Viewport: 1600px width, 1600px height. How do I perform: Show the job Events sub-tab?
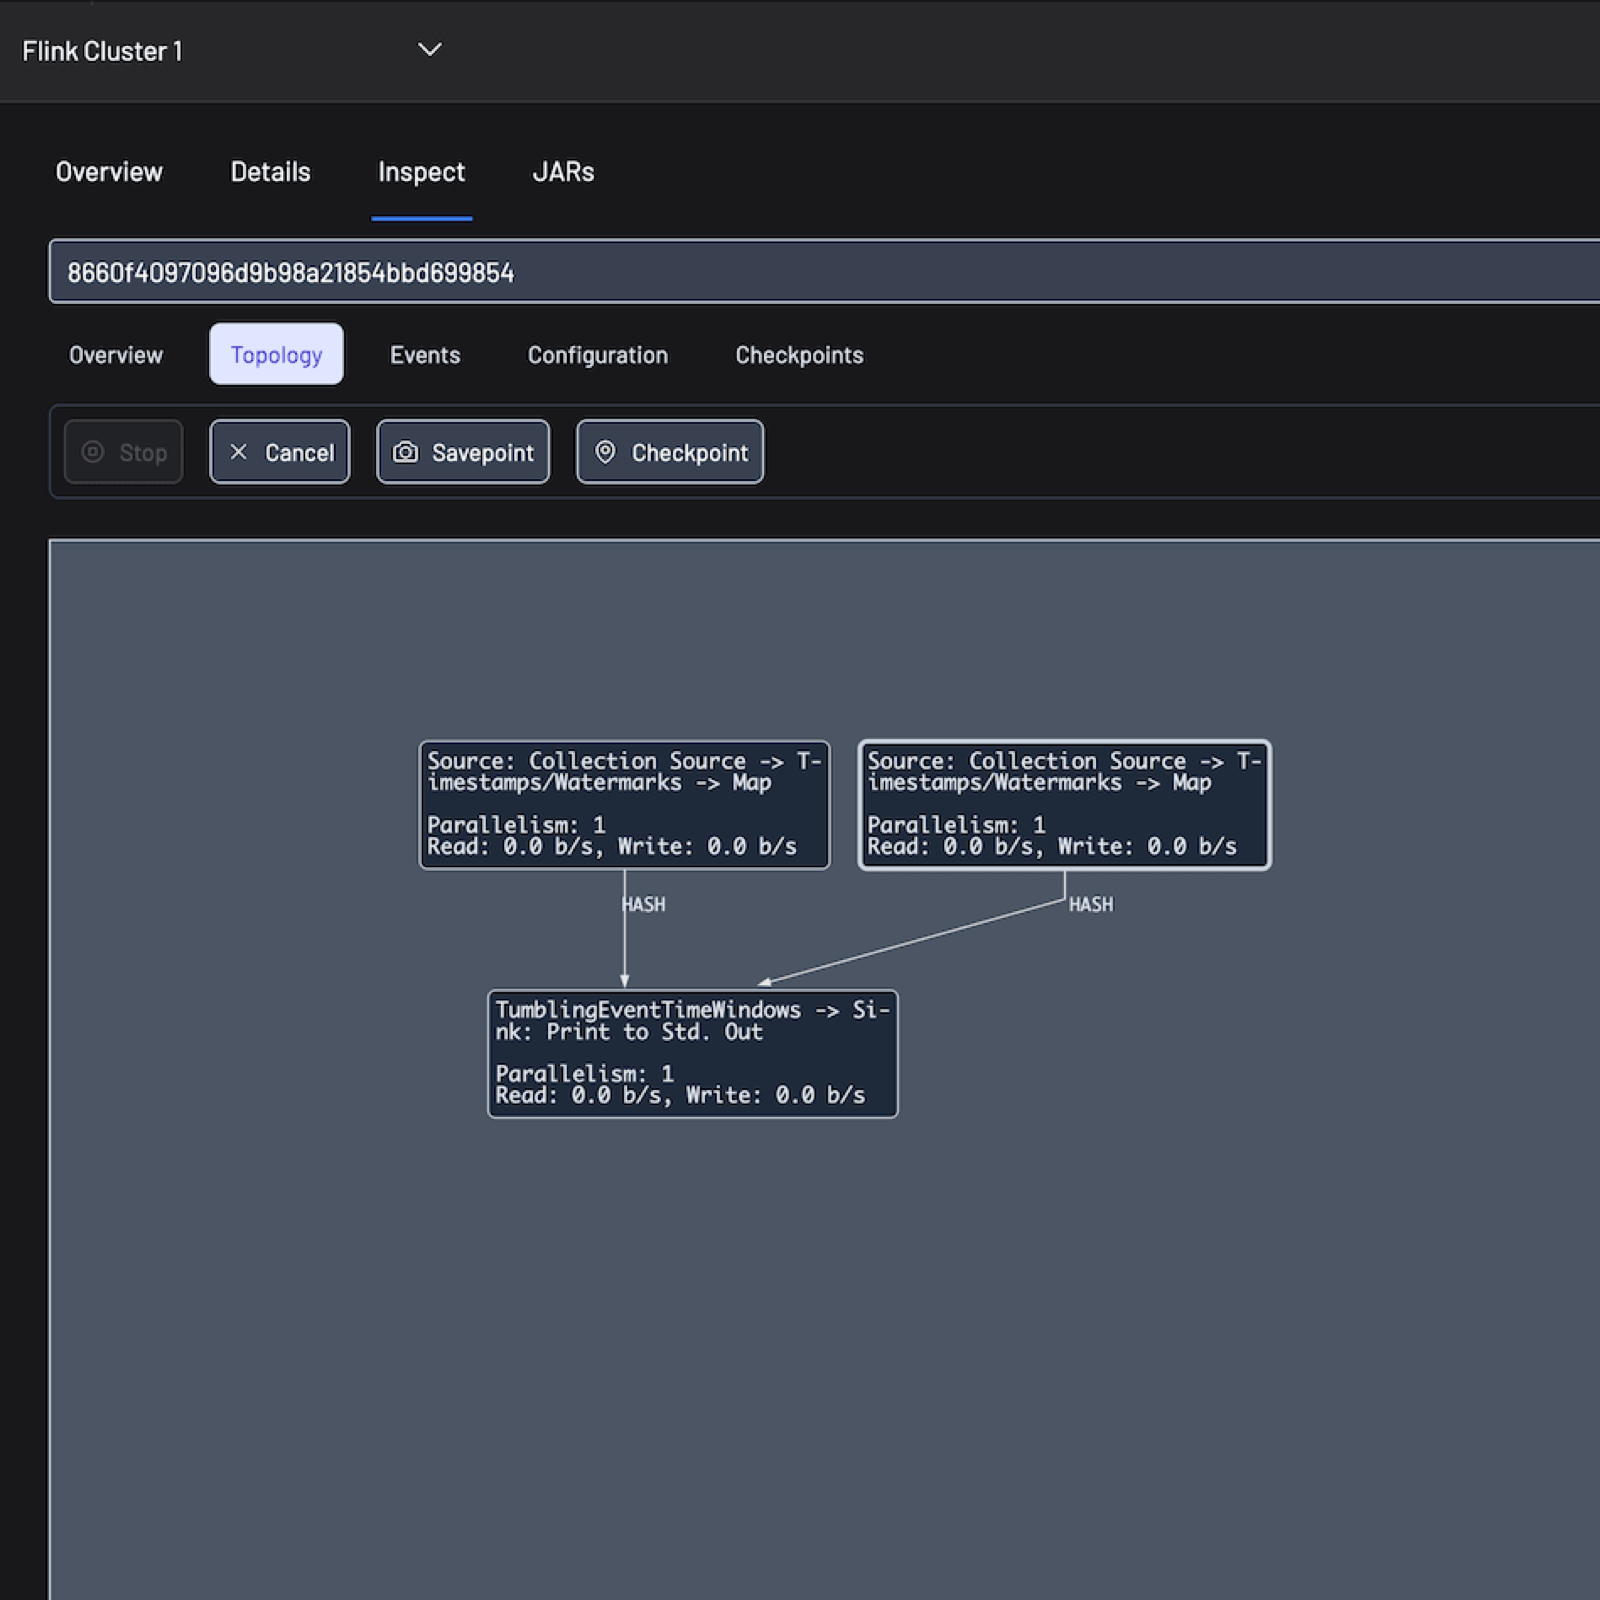coord(425,355)
